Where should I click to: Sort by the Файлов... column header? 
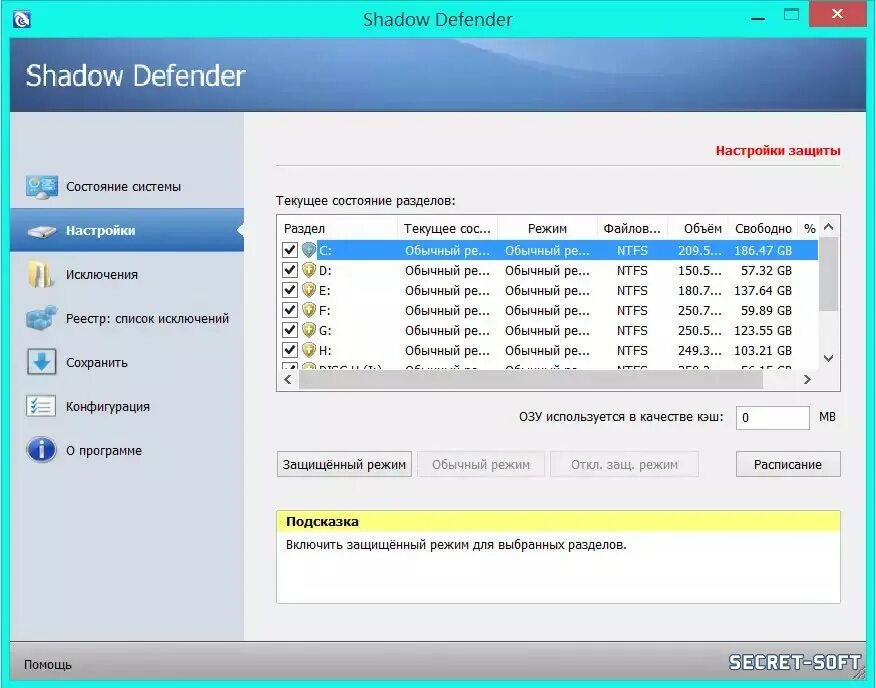point(632,228)
